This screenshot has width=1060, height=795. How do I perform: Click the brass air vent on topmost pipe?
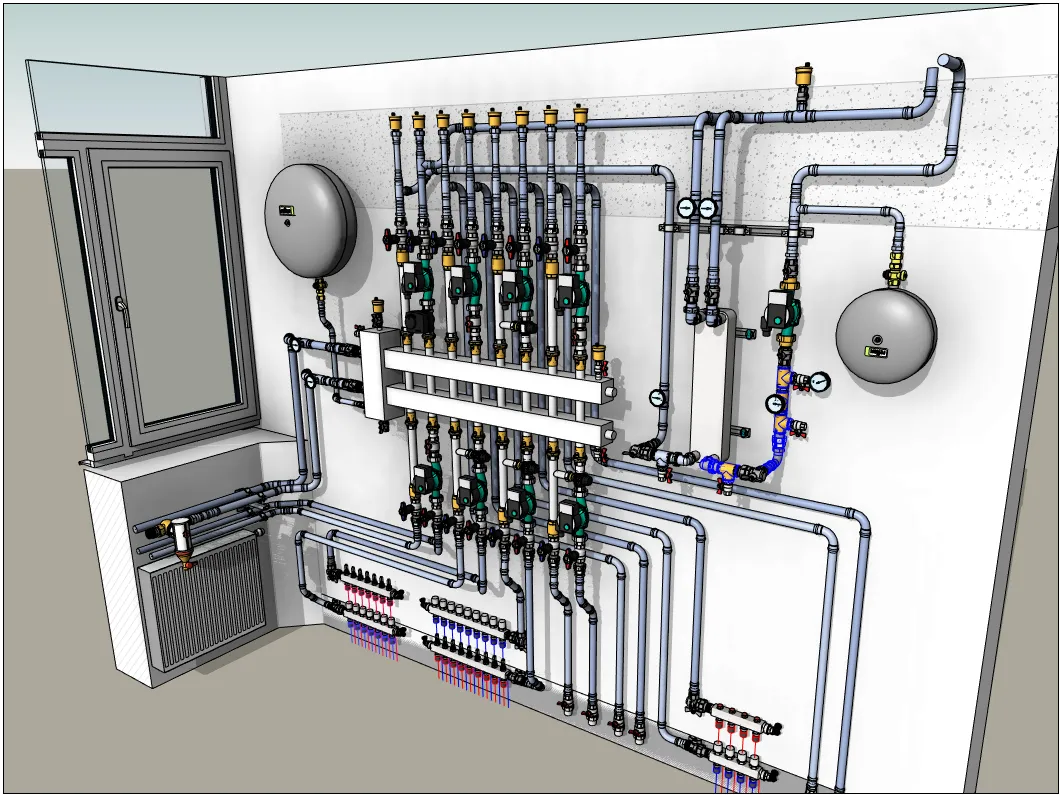(x=801, y=77)
